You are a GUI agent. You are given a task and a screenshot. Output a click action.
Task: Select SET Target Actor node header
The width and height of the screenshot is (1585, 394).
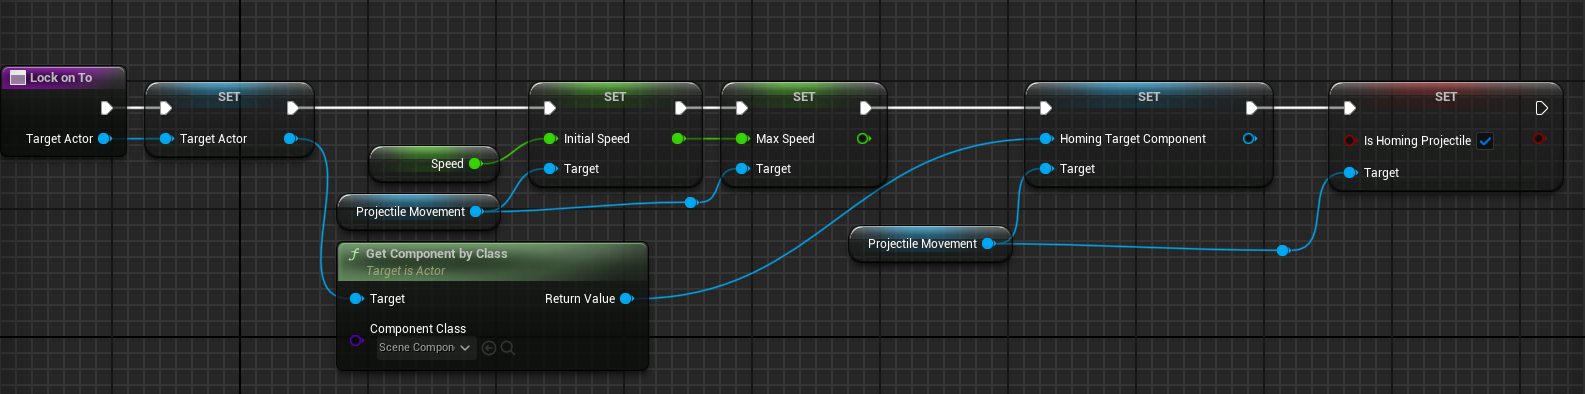[229, 97]
